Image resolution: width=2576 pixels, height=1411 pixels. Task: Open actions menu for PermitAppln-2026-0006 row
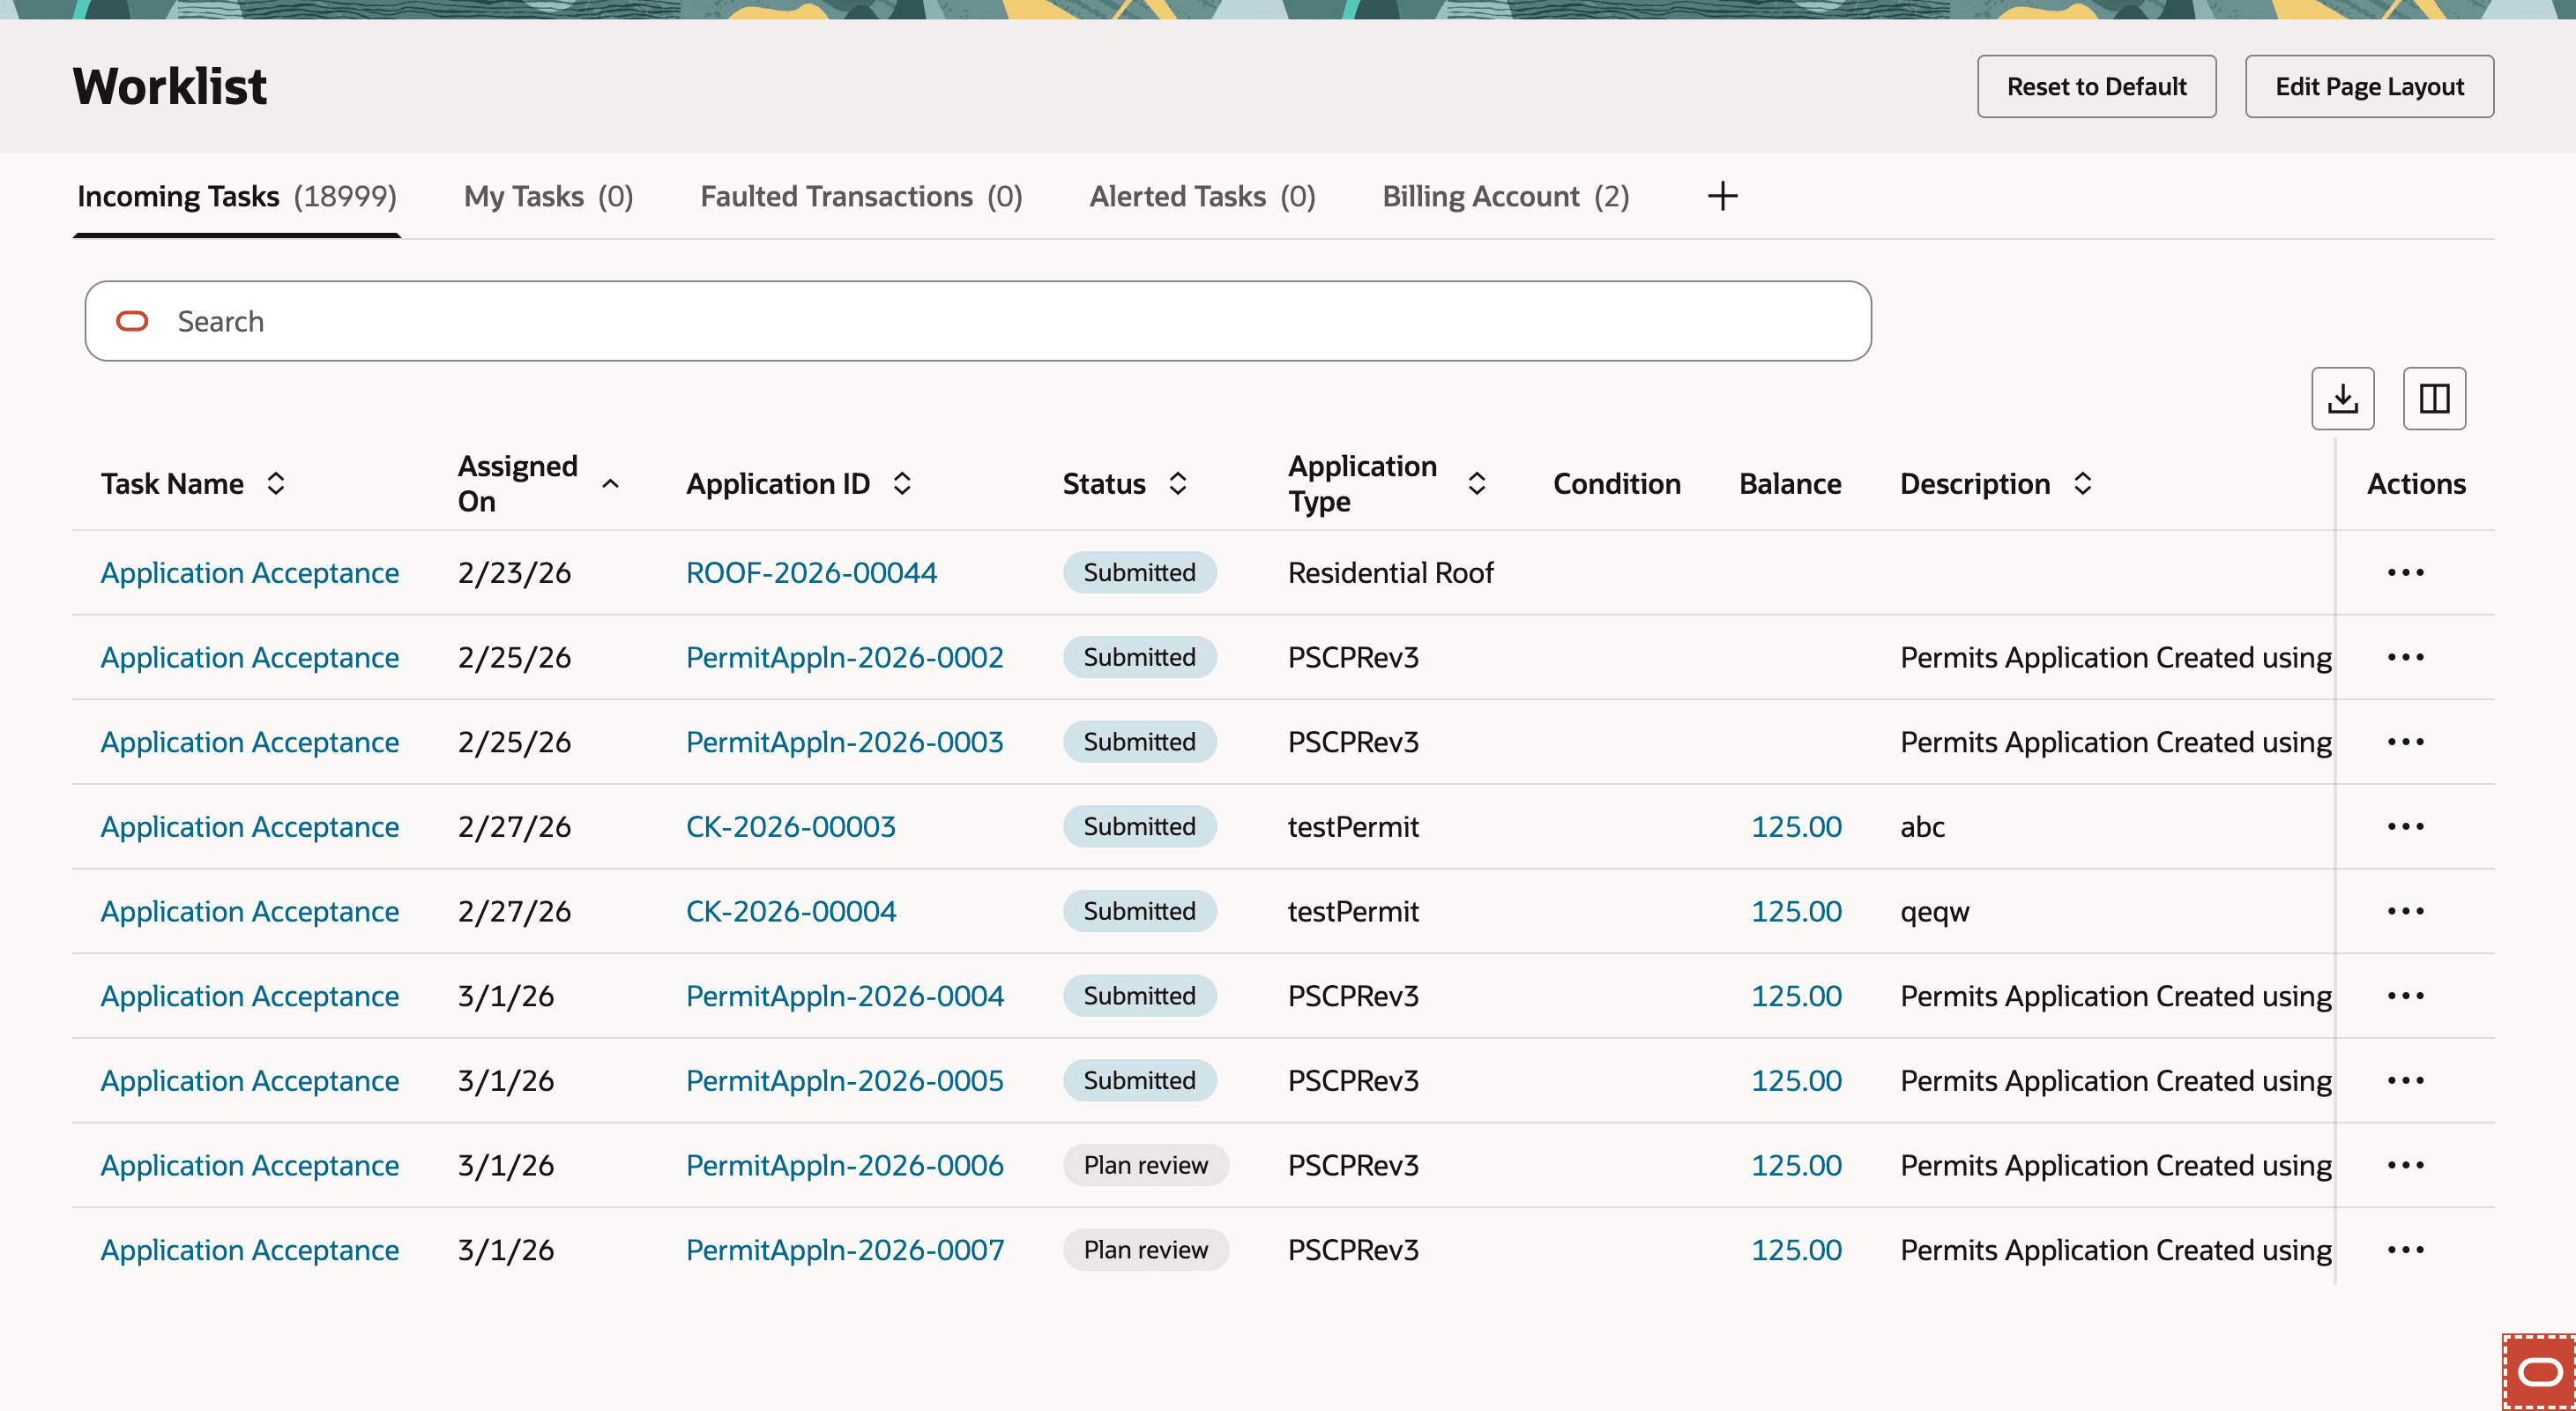click(2405, 1165)
